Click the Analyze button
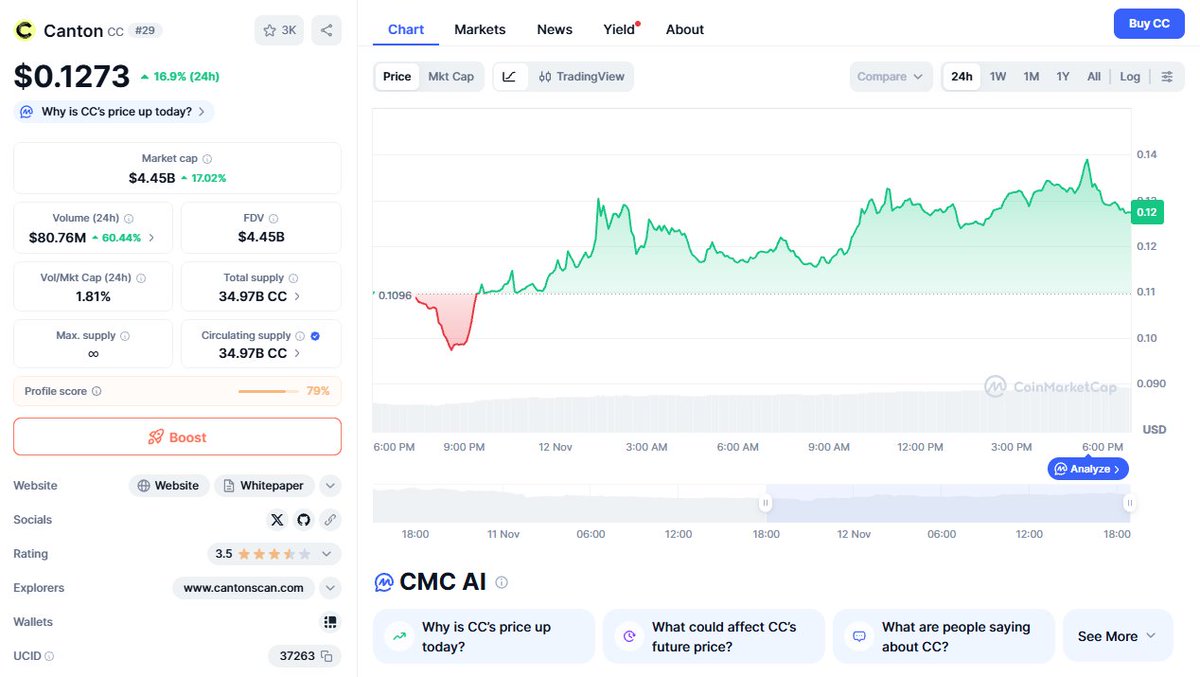The image size is (1200, 677). (x=1088, y=468)
